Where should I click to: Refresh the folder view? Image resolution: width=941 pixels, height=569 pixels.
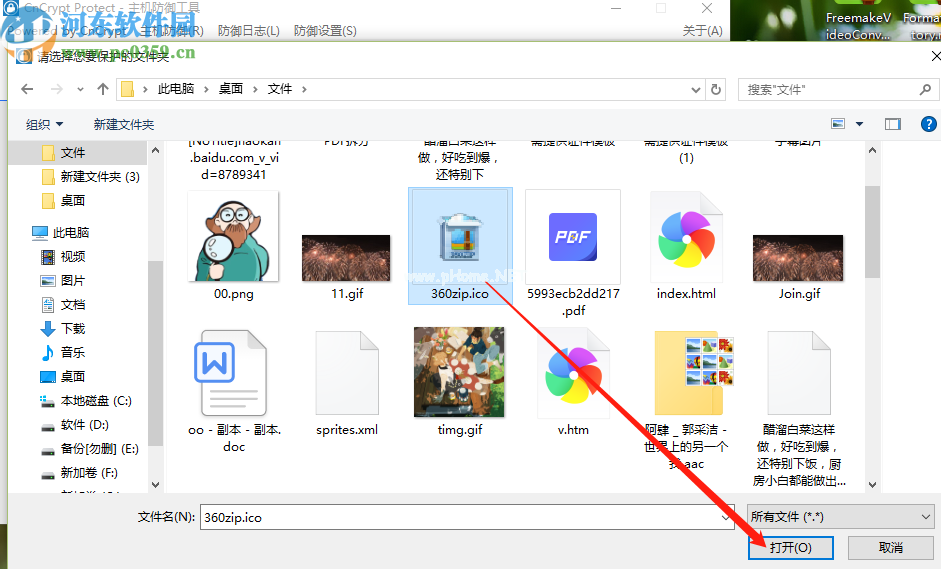[716, 89]
